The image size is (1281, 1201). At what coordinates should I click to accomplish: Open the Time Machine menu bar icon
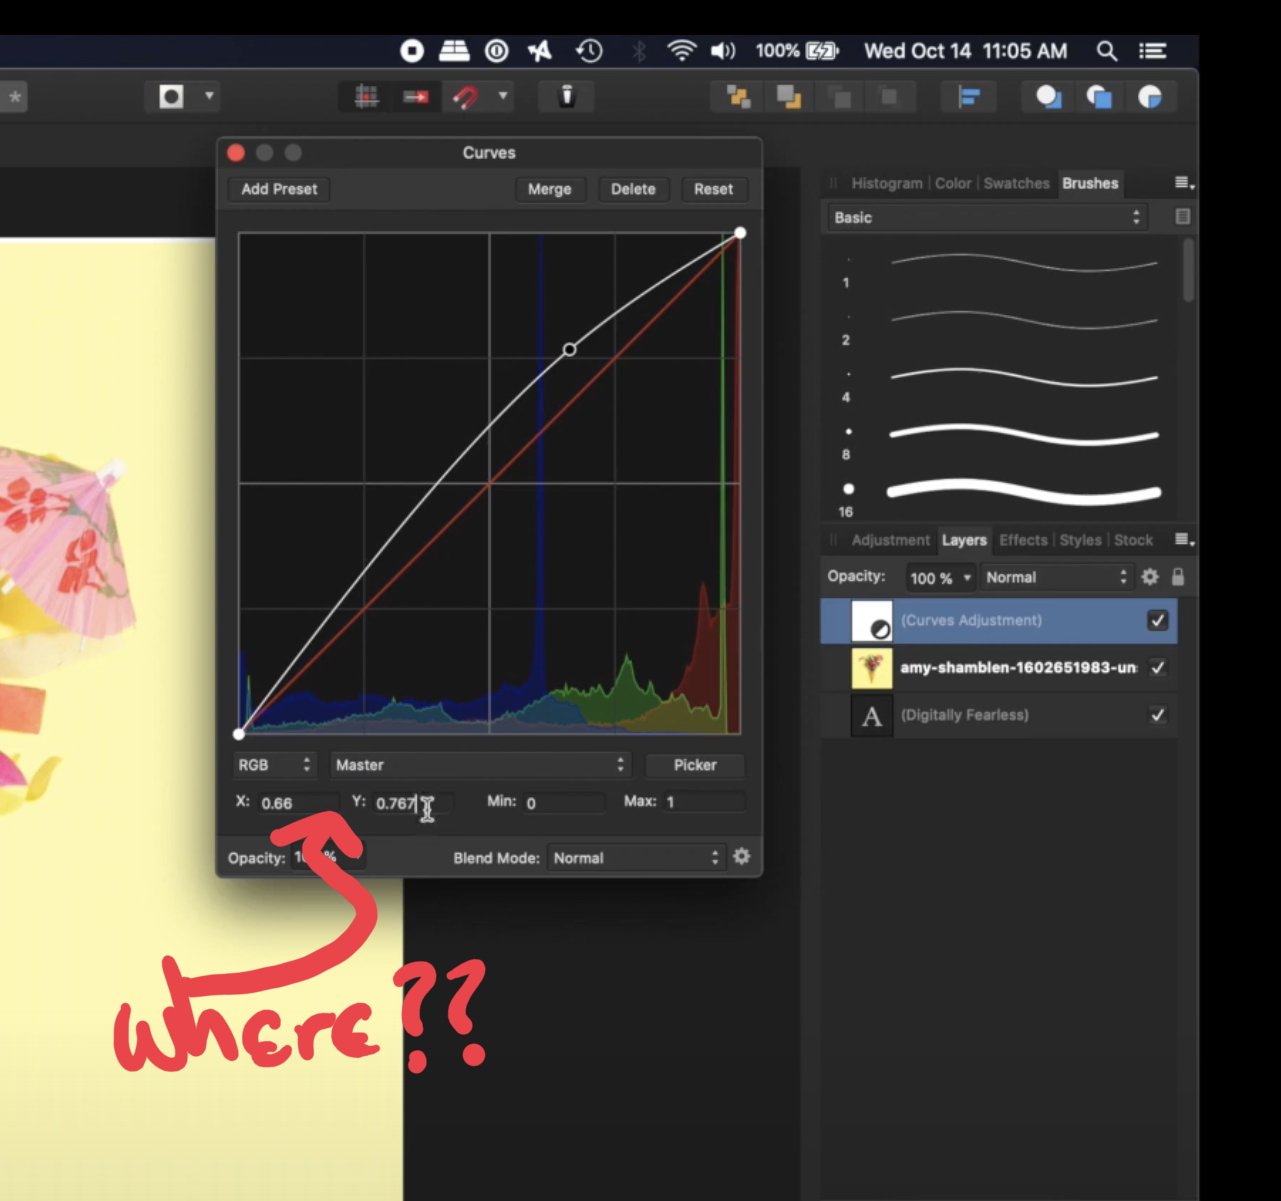pyautogui.click(x=589, y=50)
